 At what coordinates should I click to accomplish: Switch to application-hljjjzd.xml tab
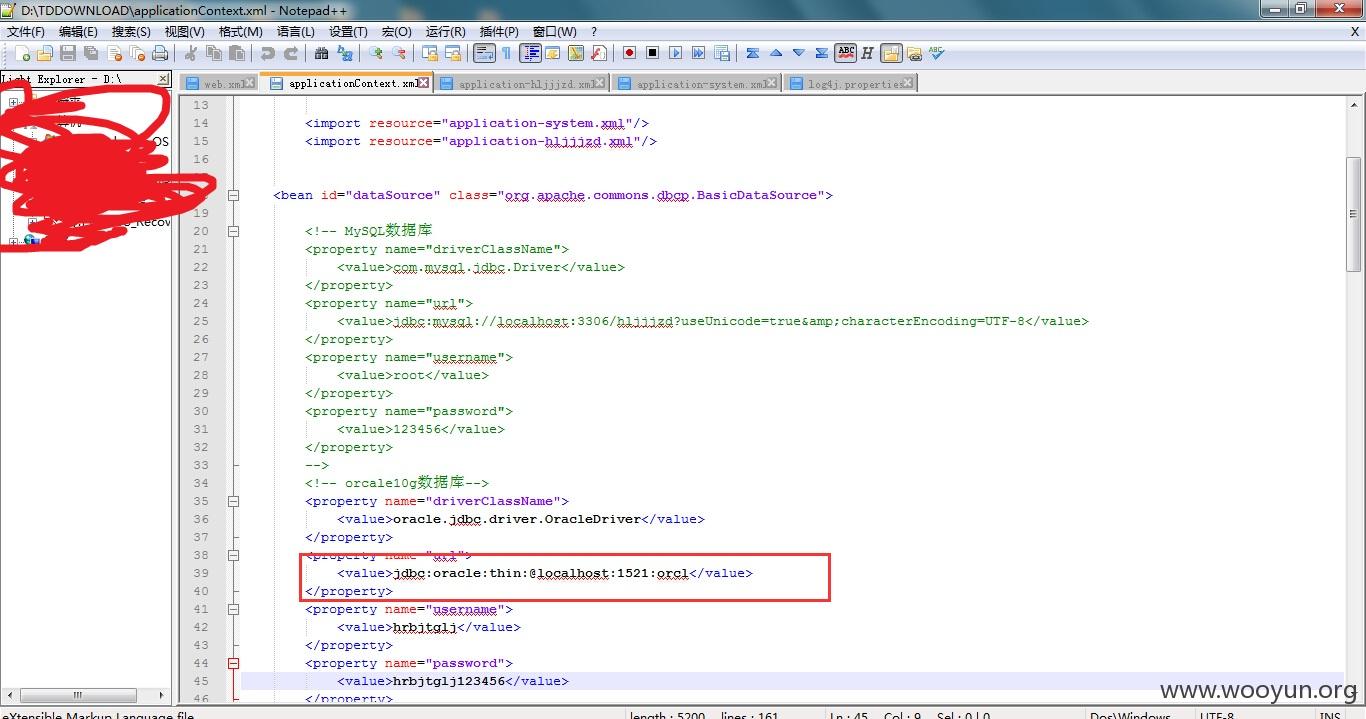pos(523,84)
